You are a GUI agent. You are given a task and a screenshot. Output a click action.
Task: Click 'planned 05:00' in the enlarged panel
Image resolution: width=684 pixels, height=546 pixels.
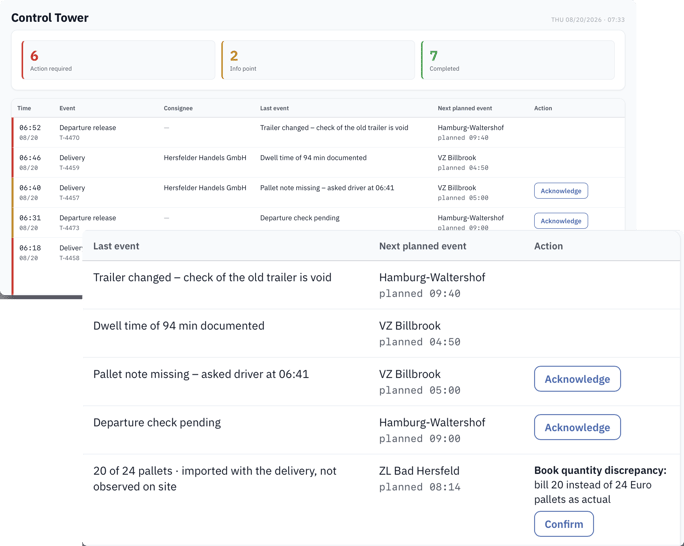(x=420, y=390)
